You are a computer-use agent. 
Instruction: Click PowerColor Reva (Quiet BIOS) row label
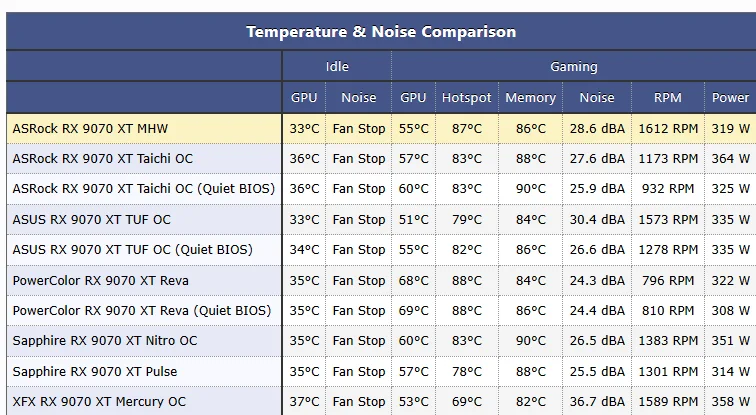(x=142, y=310)
